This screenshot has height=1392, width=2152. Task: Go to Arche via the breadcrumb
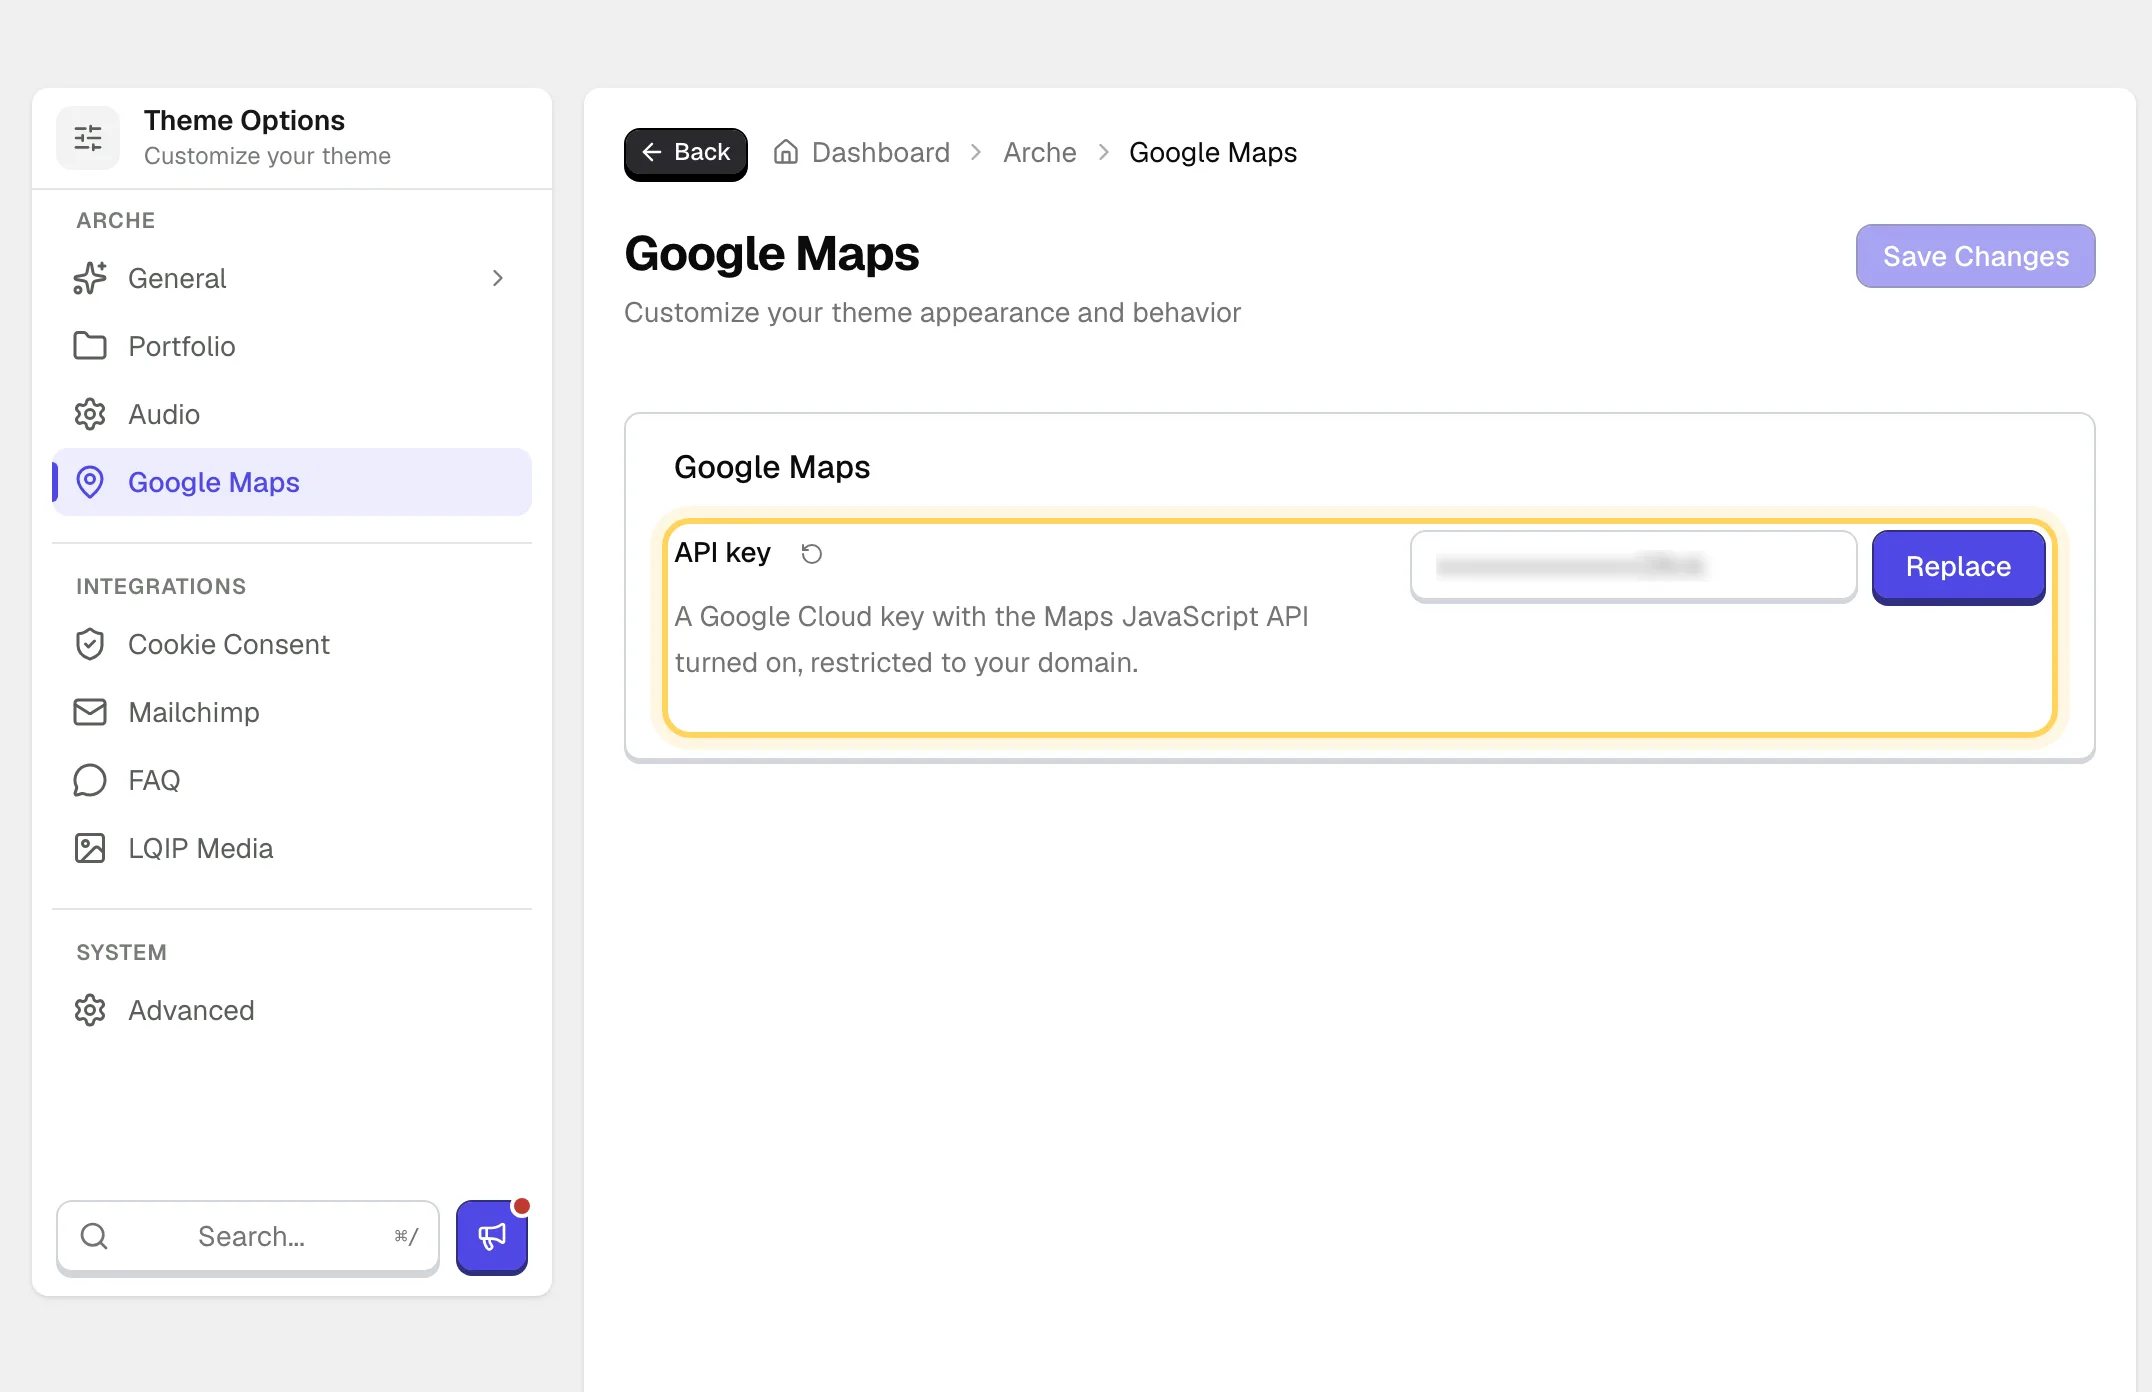[x=1040, y=152]
